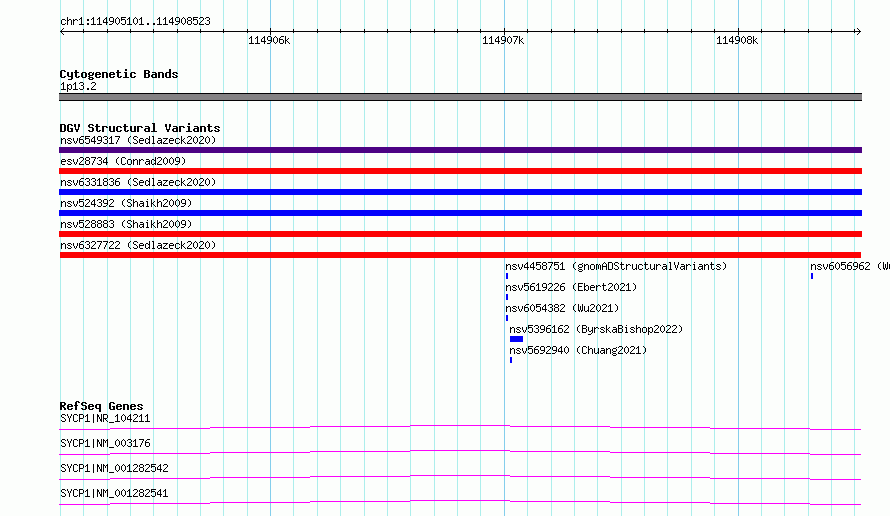Click the RefSeq Genes track title
Image resolution: width=890 pixels, height=516 pixels.
coord(101,406)
